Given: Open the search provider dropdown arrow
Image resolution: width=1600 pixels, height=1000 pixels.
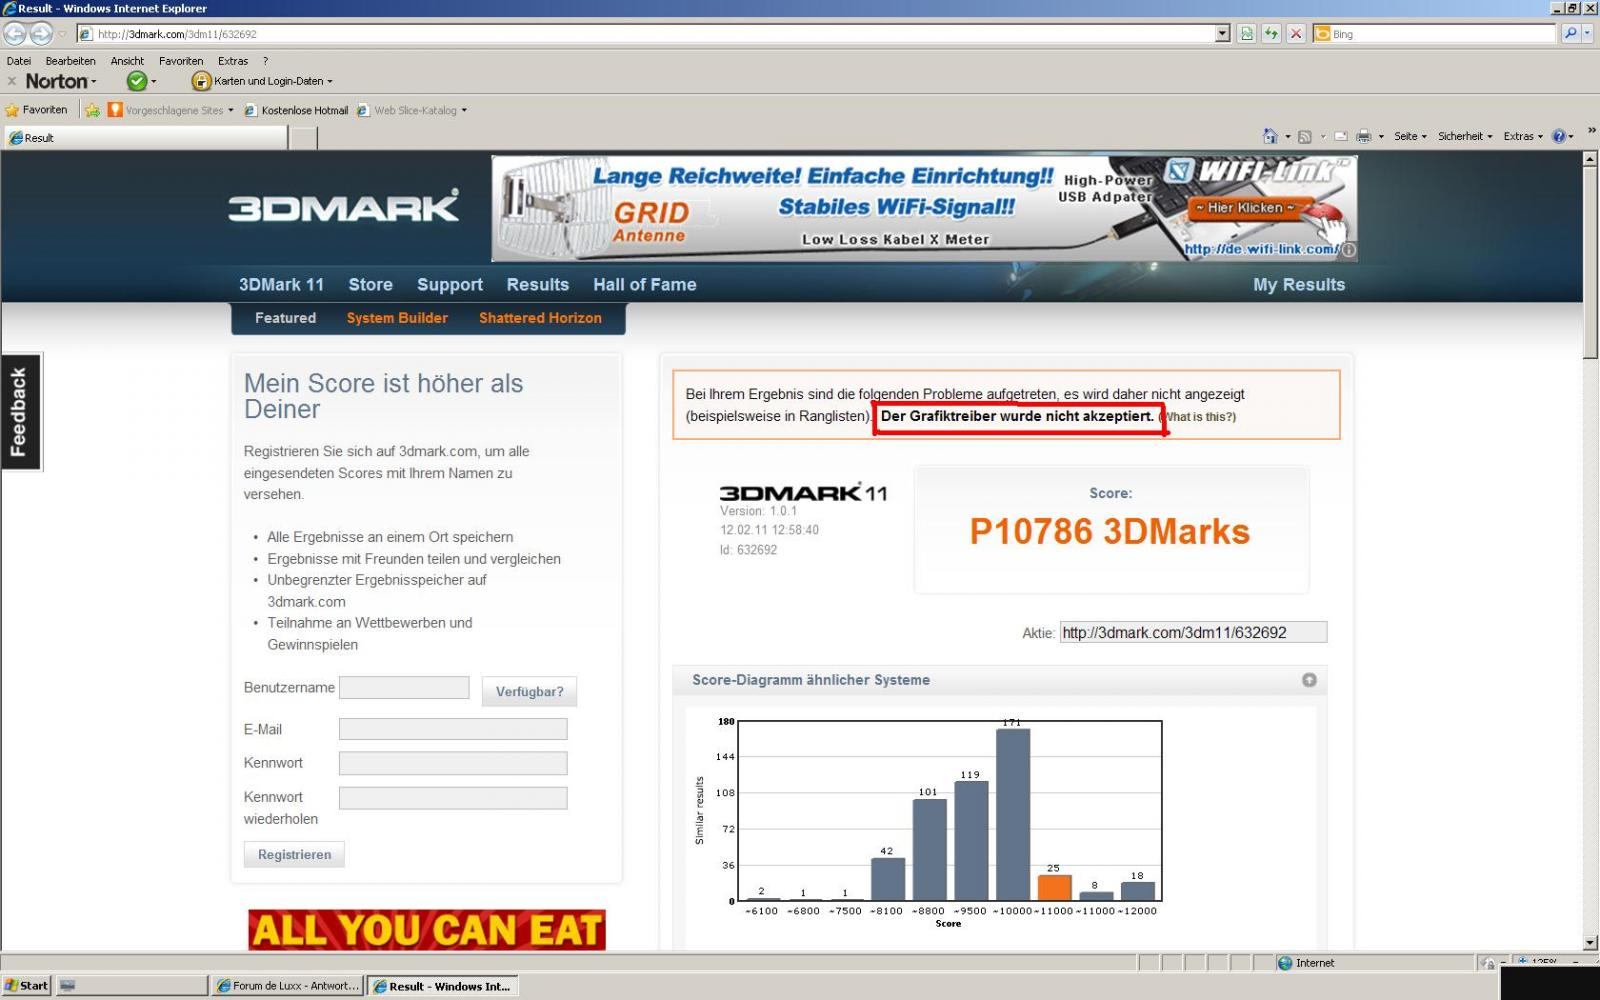Looking at the screenshot, I should point(1587,34).
